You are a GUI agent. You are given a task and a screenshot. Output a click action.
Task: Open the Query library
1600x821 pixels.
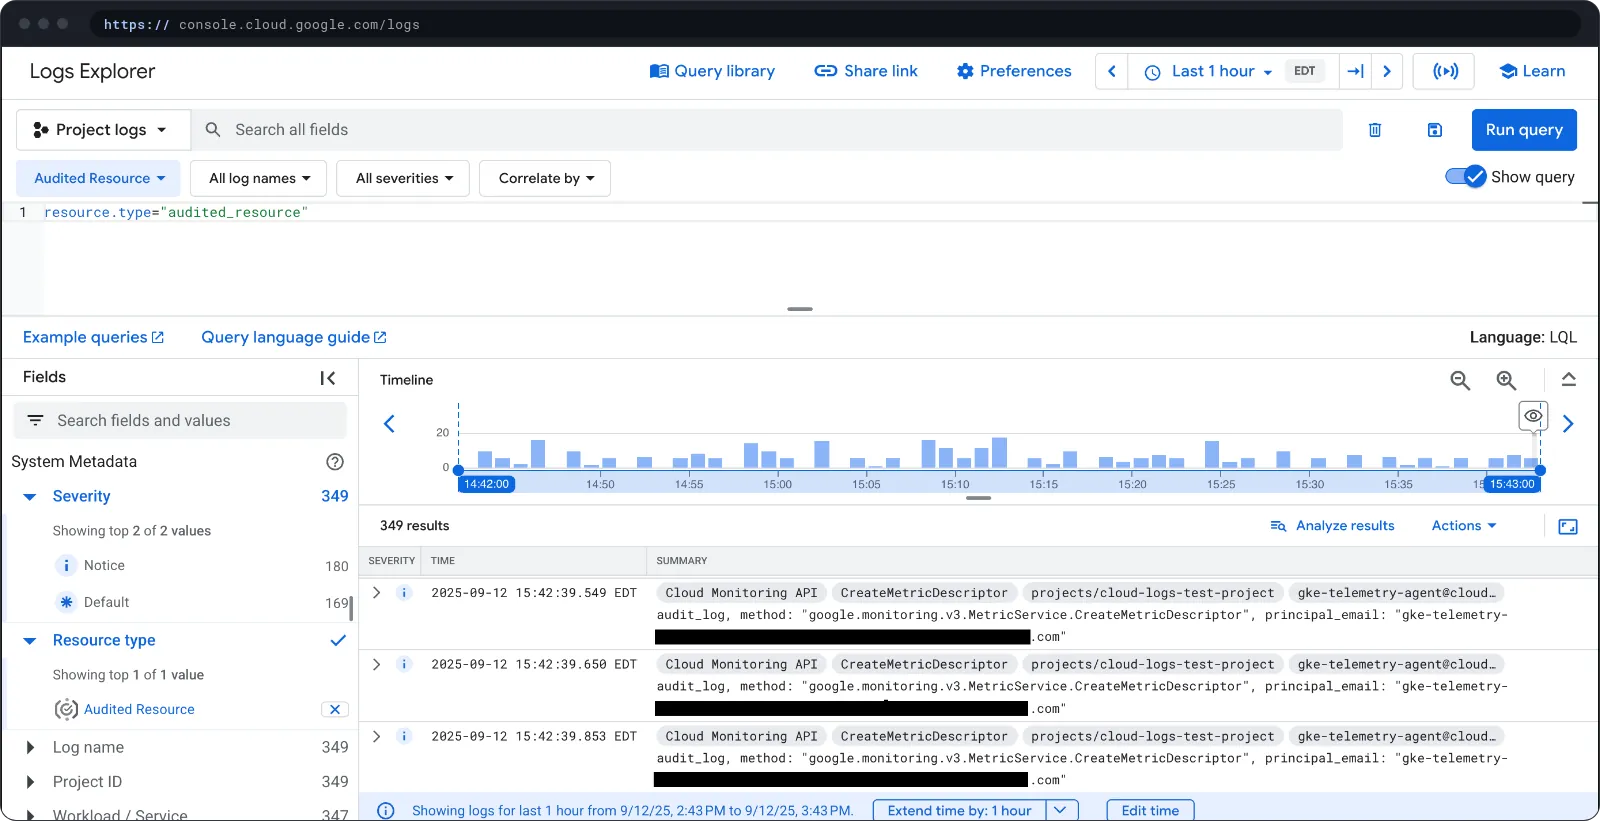[x=712, y=71]
